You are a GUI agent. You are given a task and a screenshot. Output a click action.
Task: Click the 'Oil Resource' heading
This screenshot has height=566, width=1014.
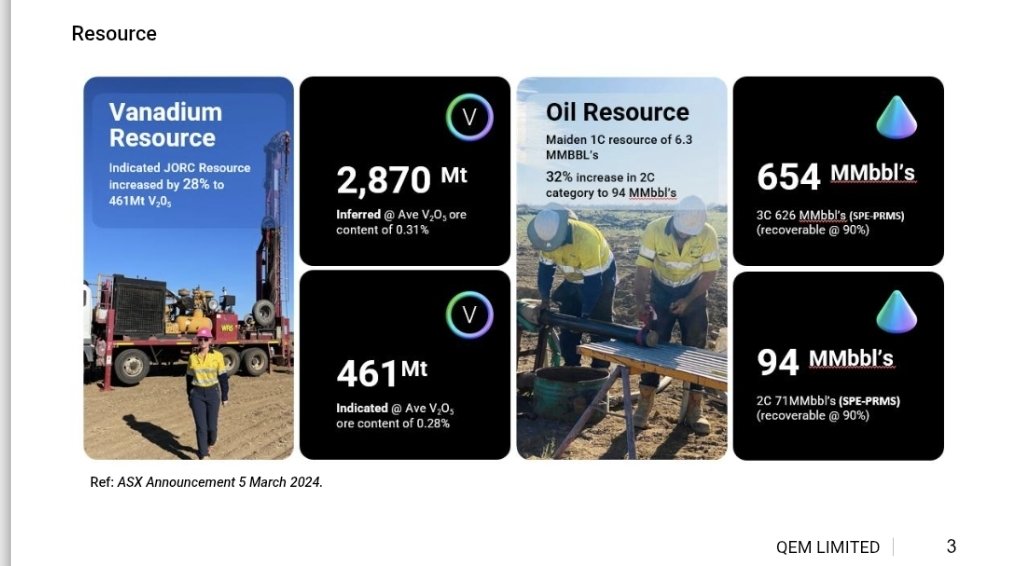click(618, 112)
